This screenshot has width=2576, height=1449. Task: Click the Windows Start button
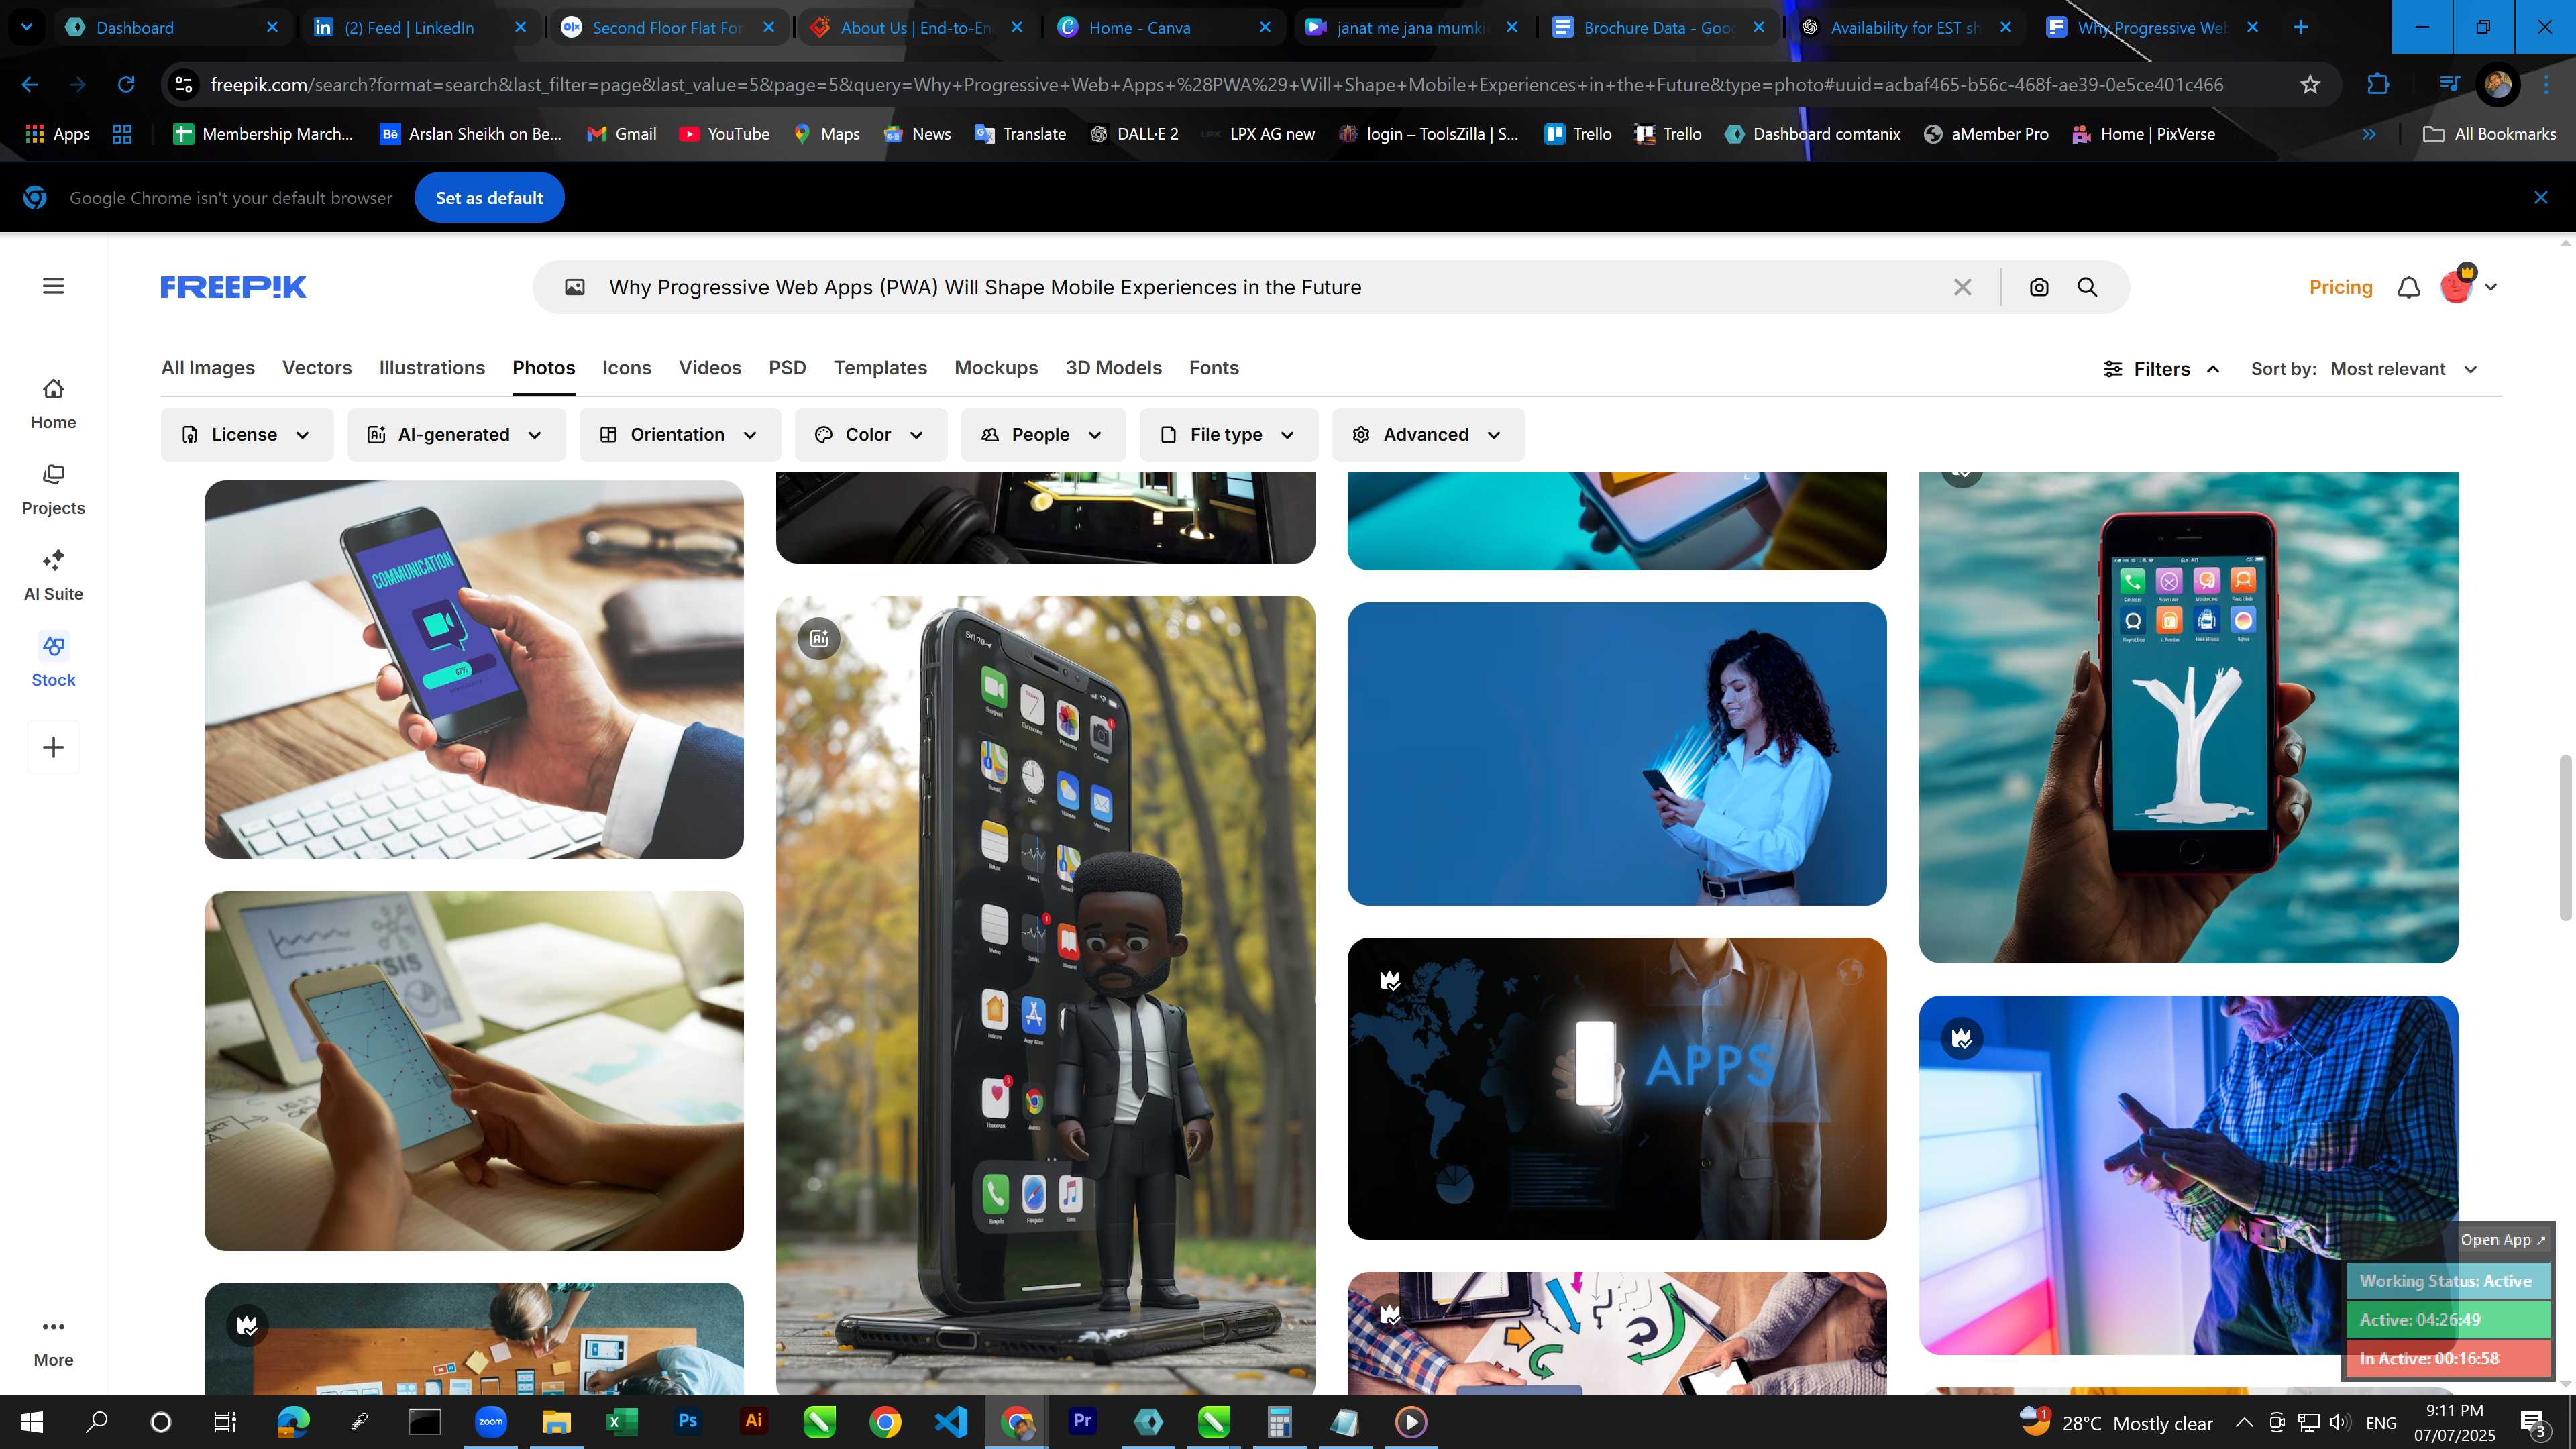click(32, 1421)
